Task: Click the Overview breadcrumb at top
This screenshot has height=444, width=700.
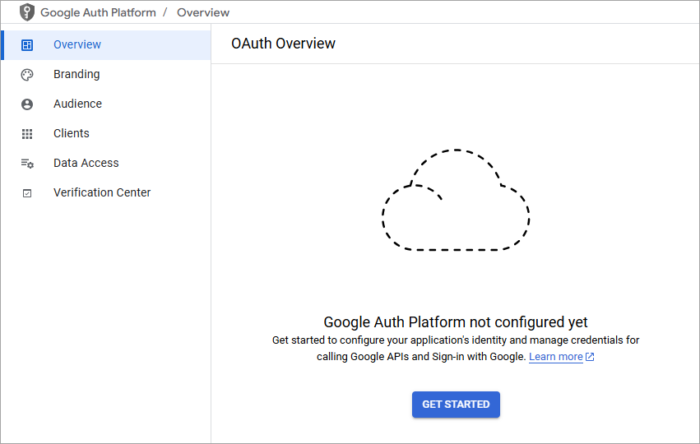Action: 203,12
